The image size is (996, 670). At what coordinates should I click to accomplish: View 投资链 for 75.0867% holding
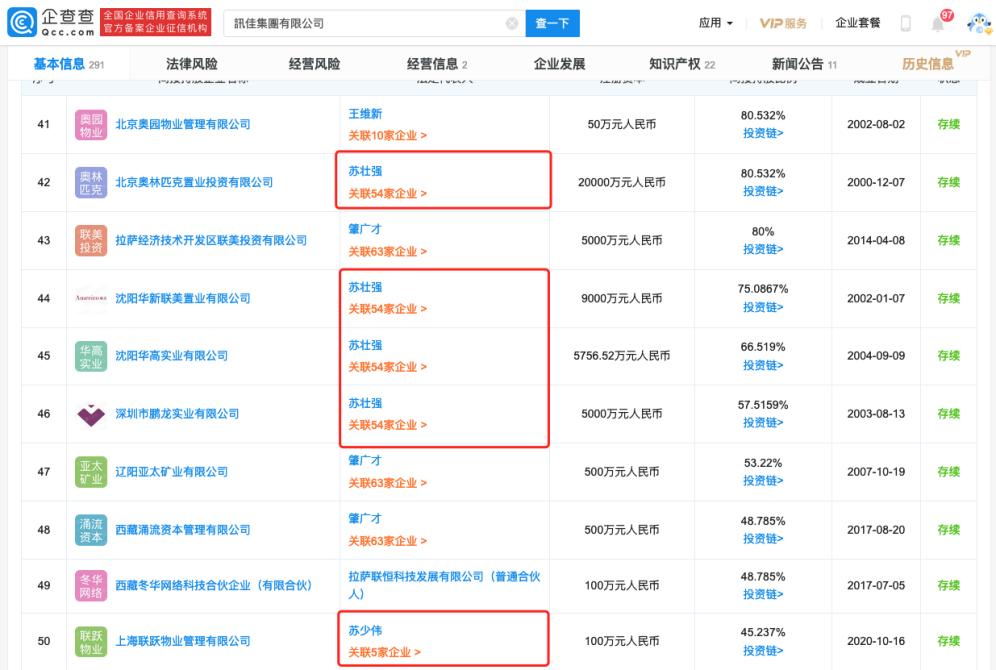(x=763, y=307)
